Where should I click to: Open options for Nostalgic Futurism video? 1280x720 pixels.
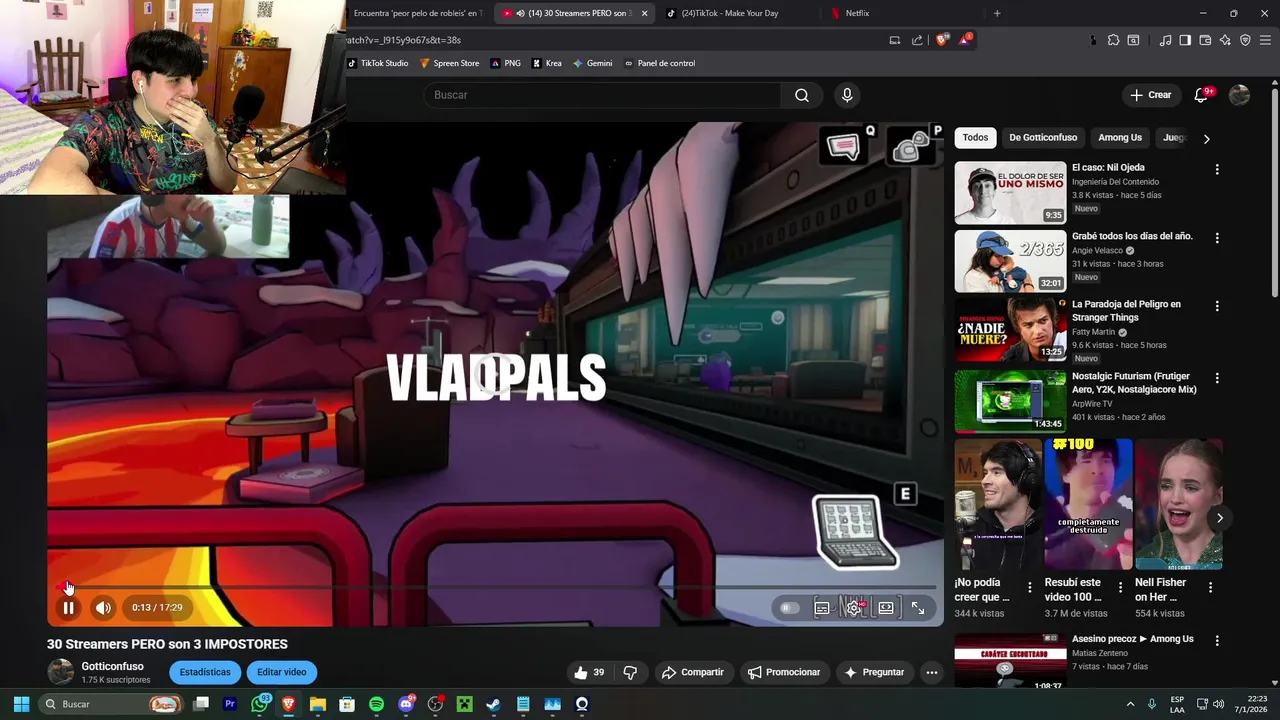click(x=1217, y=379)
